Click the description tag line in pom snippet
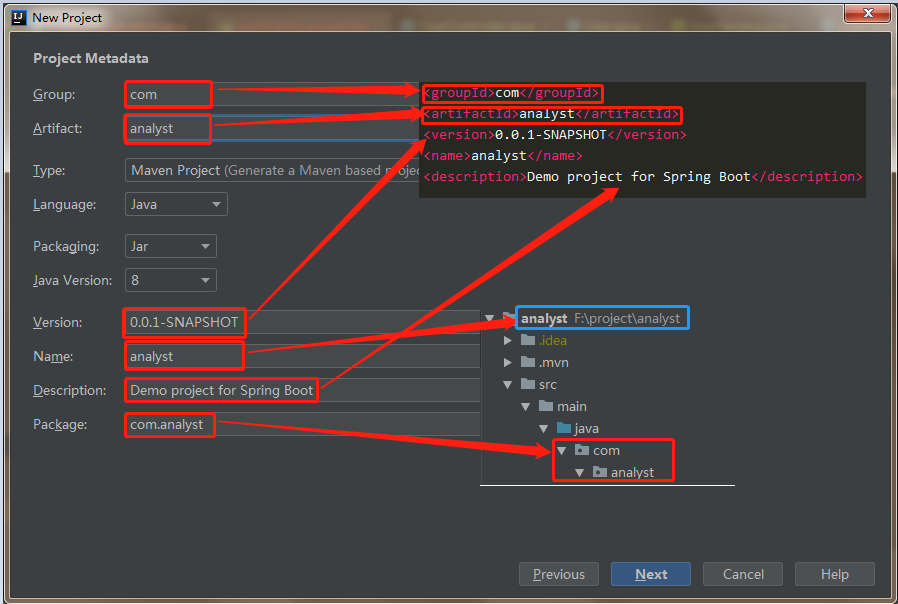 coord(643,177)
